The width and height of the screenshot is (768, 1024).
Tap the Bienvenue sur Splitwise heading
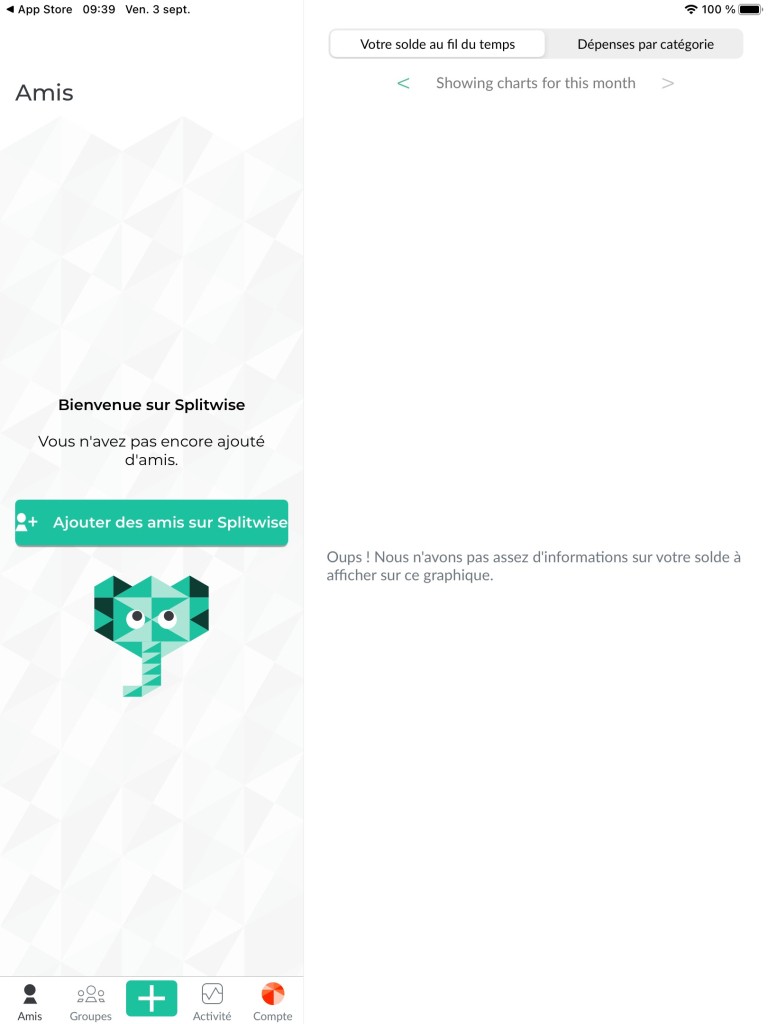click(152, 405)
